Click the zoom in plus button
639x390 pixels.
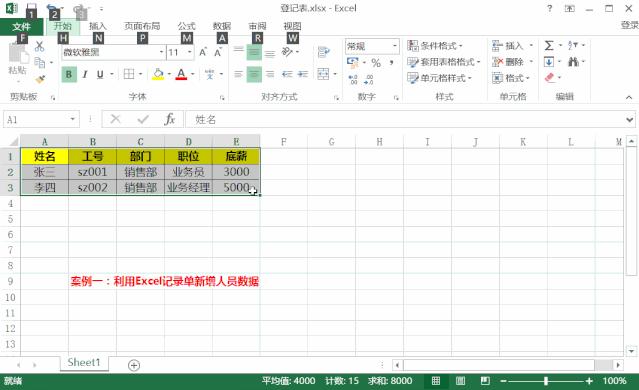tap(589, 381)
